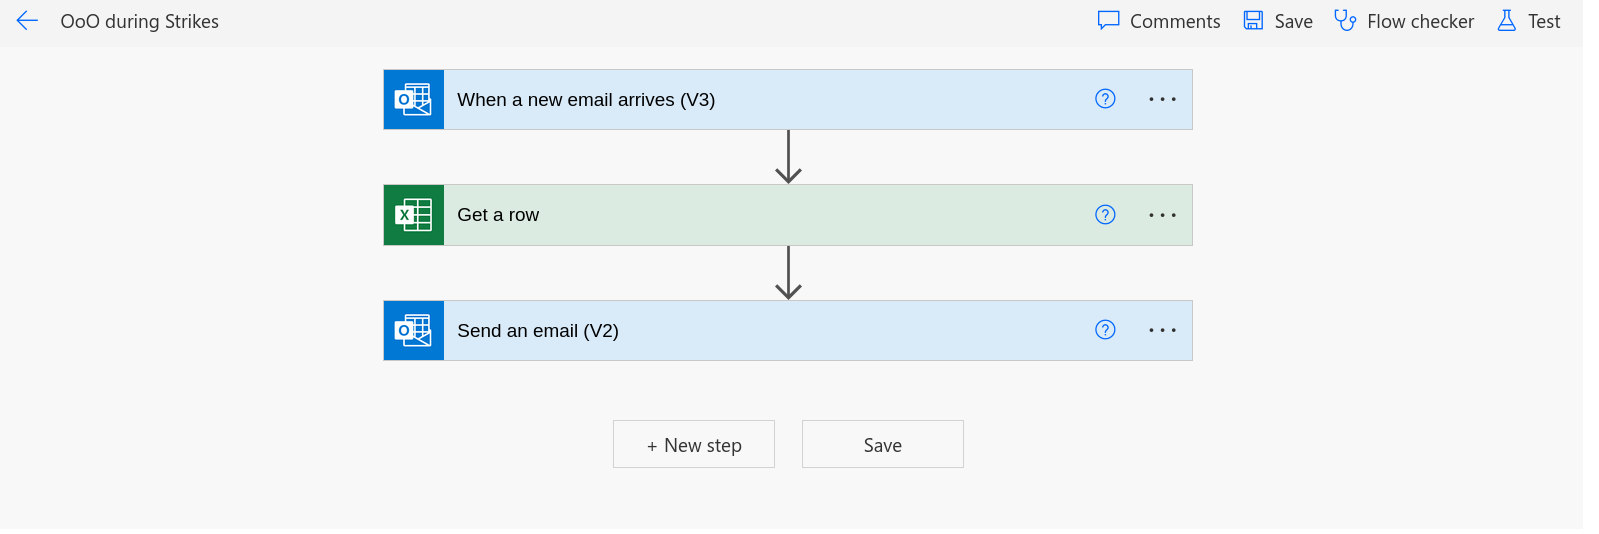Click the bottom Save button
This screenshot has height=534, width=1599.
click(883, 444)
